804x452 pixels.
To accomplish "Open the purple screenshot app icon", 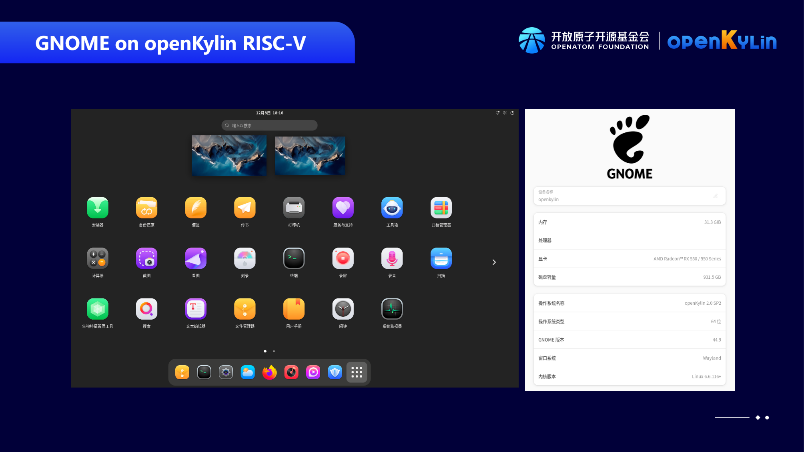I will pos(147,258).
